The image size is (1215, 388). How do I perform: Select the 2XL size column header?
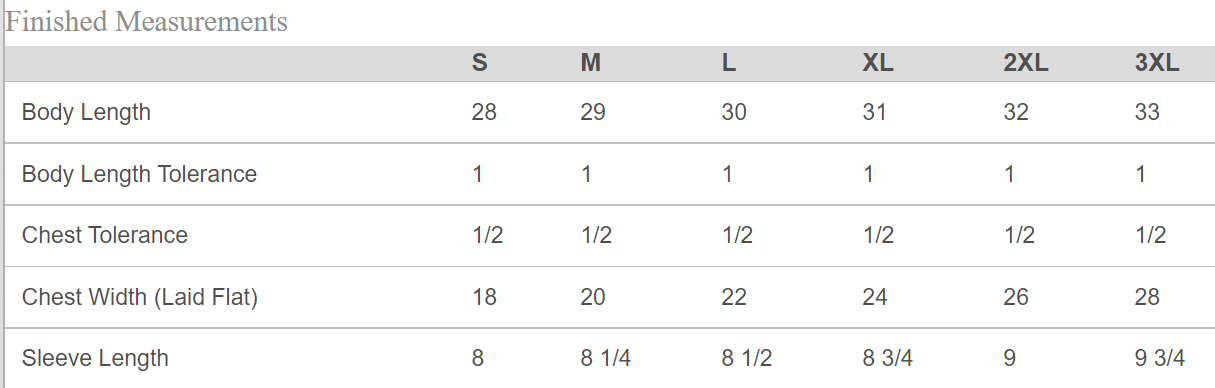pos(1026,63)
